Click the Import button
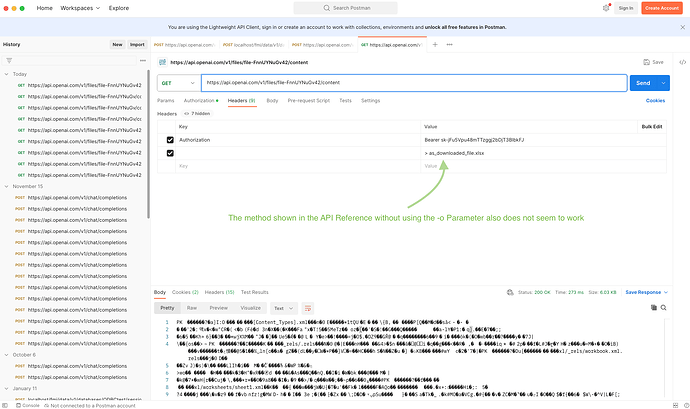This screenshot has height=409, width=690. pyautogui.click(x=137, y=44)
